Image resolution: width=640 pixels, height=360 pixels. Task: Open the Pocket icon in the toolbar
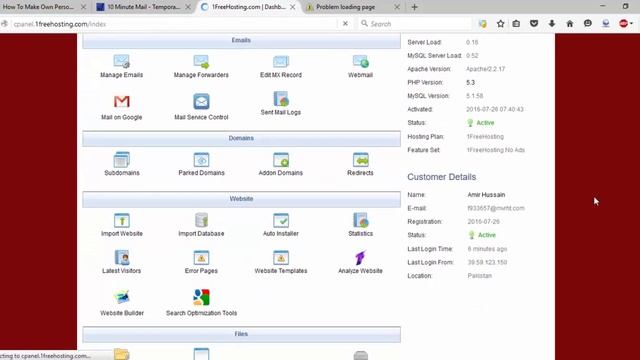tap(534, 24)
